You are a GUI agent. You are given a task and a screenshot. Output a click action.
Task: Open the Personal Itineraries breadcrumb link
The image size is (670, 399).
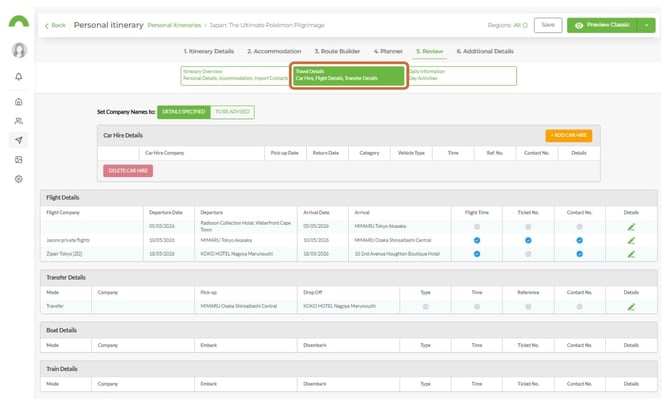click(174, 25)
